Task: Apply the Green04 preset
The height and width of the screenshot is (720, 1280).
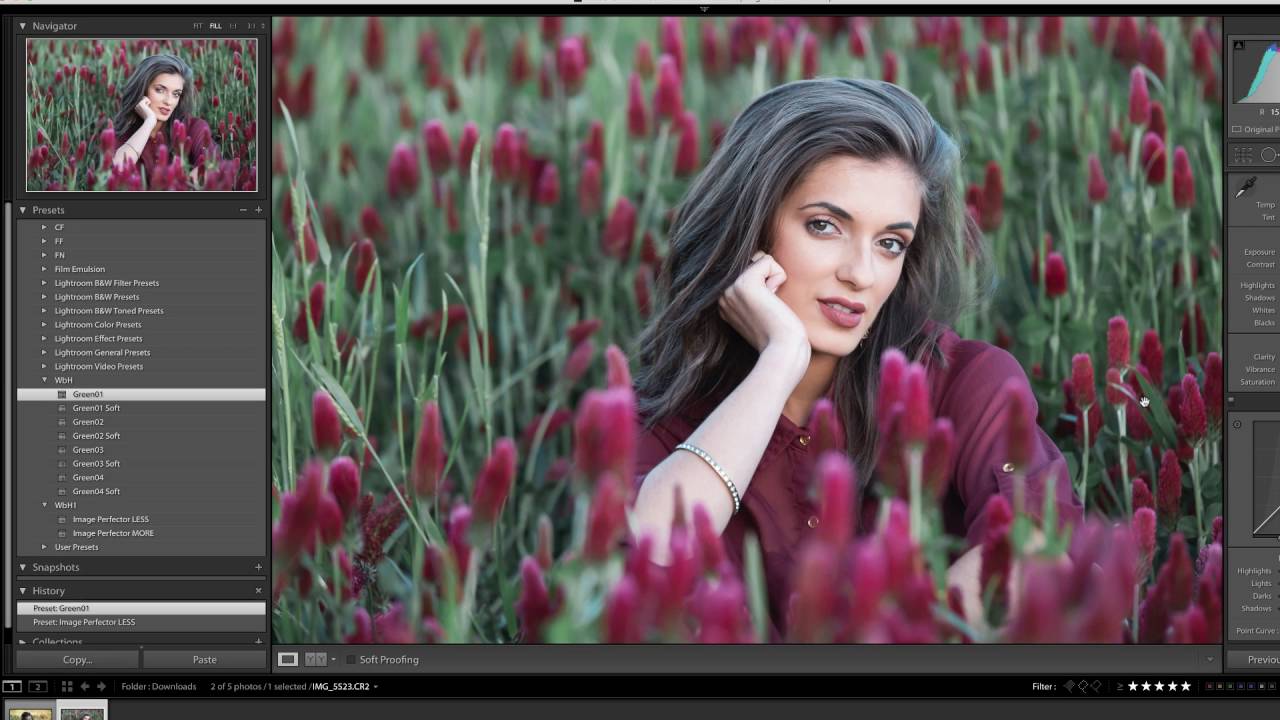Action: coord(141,478)
